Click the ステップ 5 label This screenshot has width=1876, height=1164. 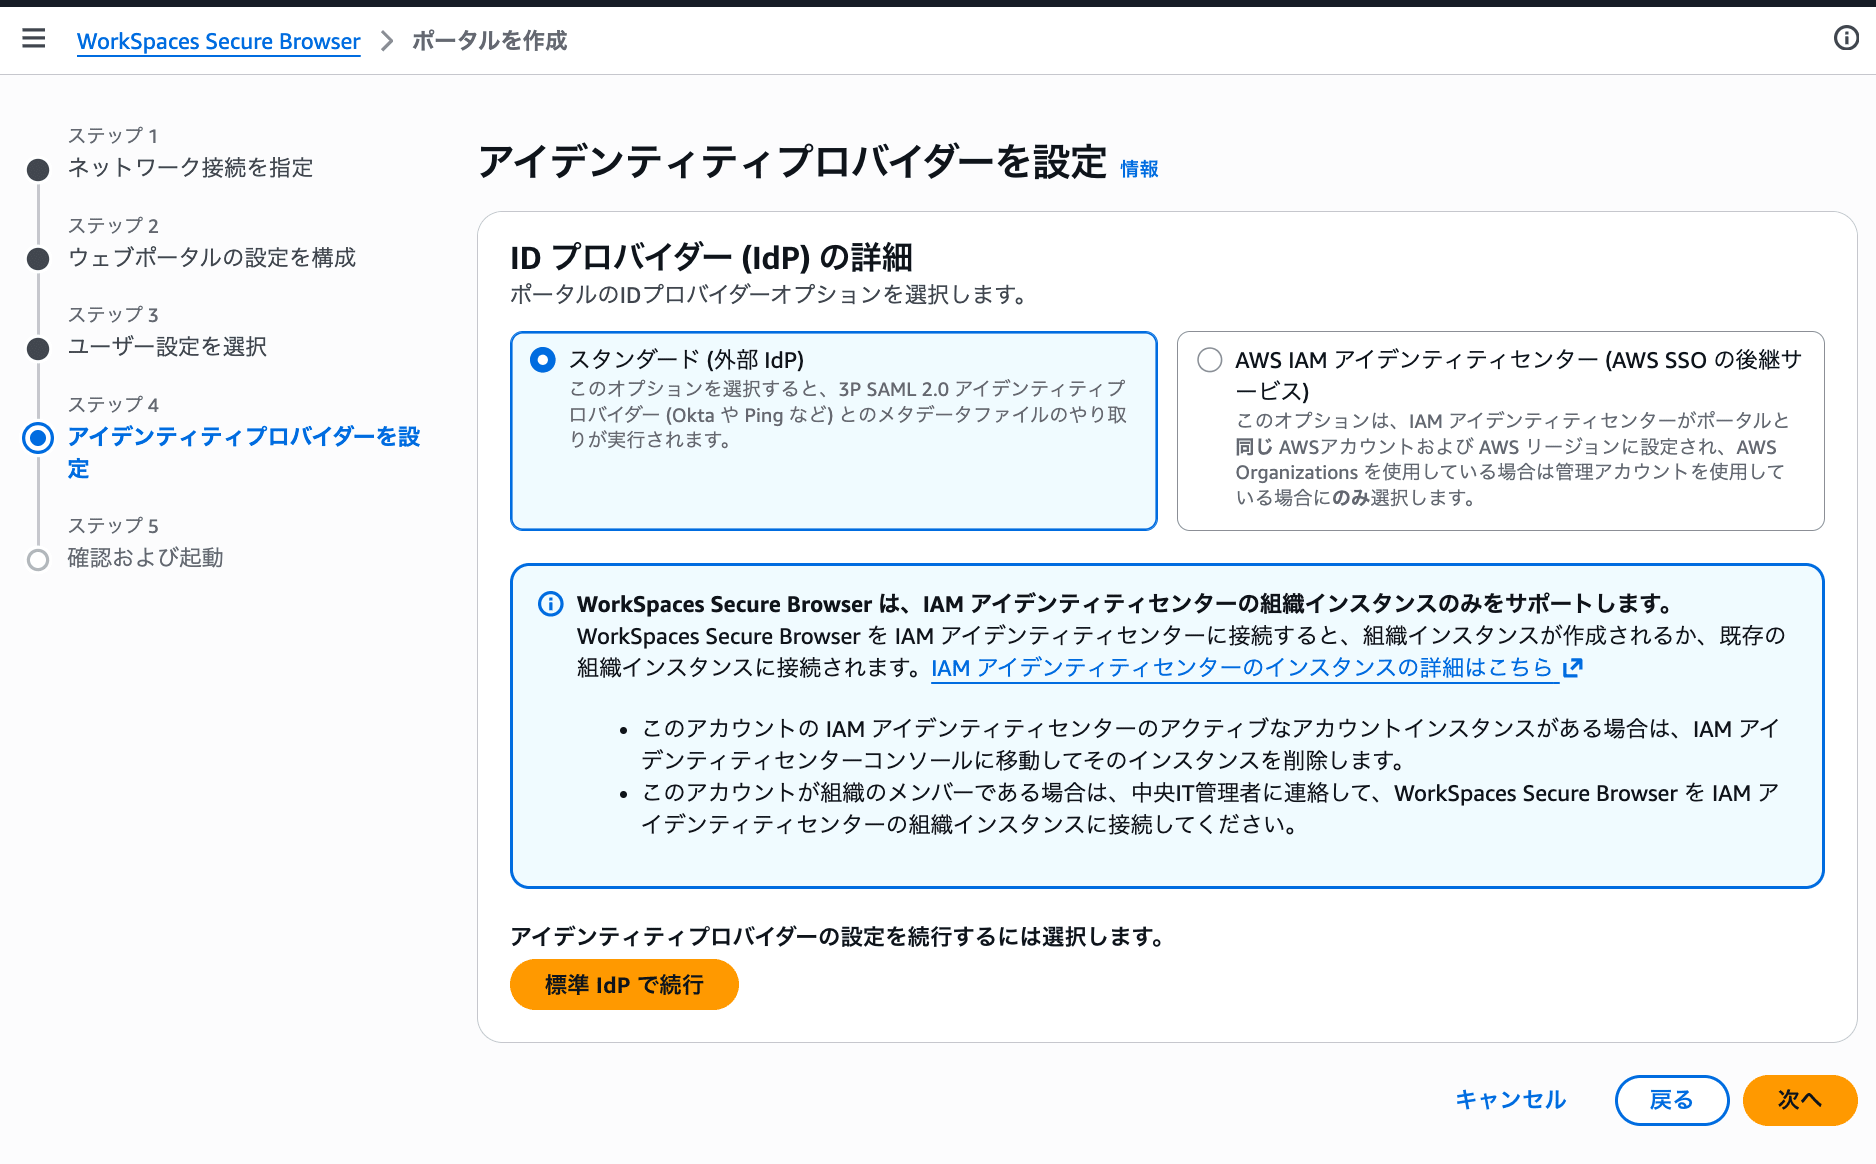point(113,526)
